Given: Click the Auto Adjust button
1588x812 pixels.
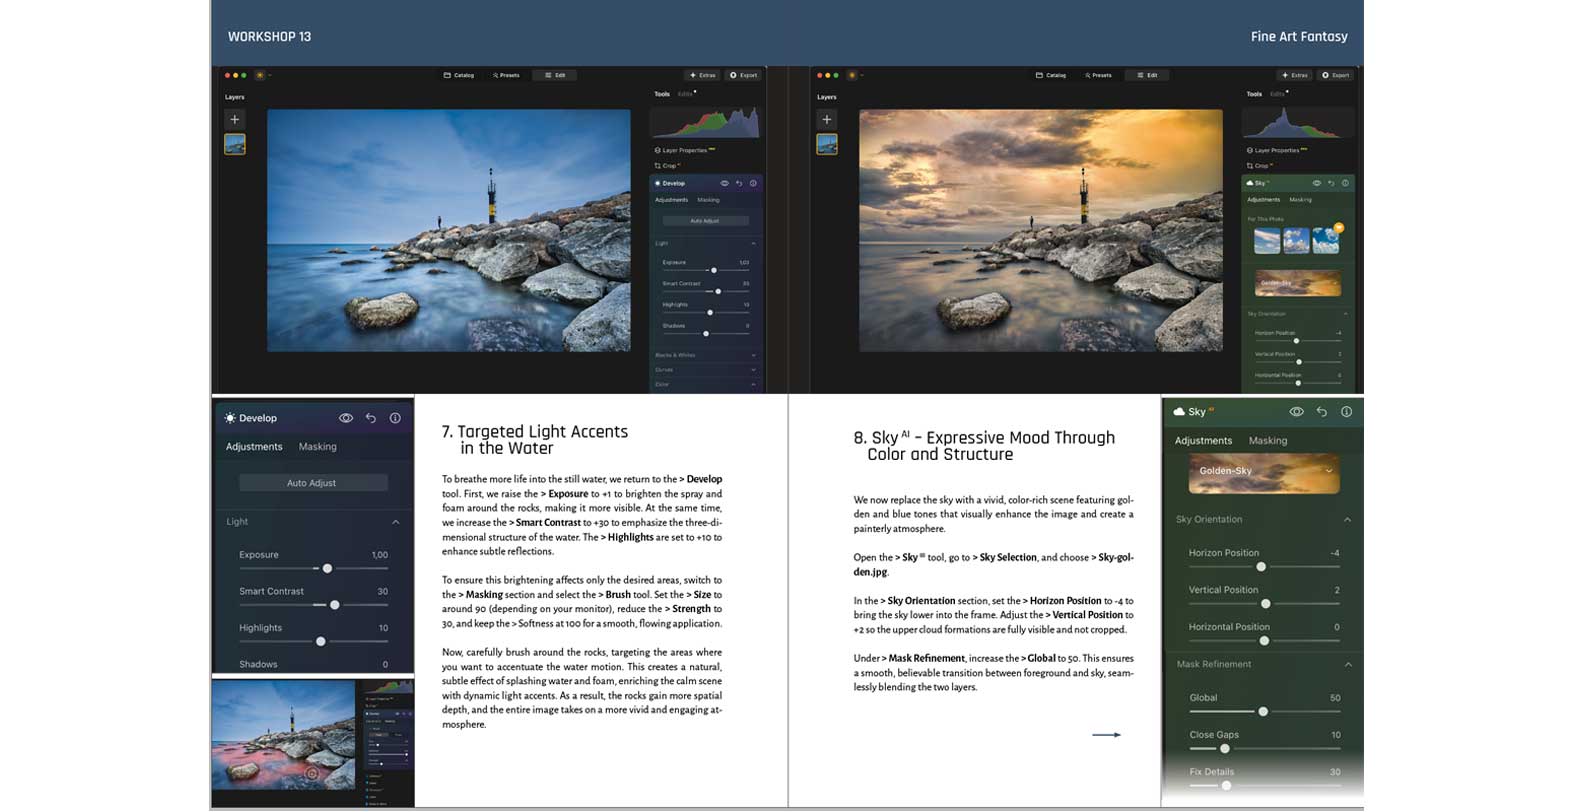Looking at the screenshot, I should click(x=312, y=483).
